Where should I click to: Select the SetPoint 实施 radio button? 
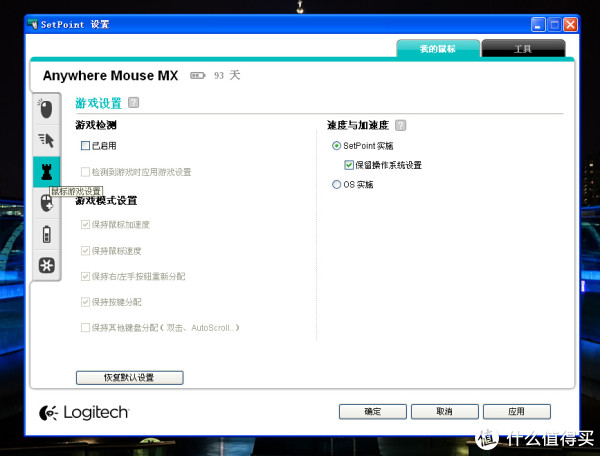click(x=336, y=146)
